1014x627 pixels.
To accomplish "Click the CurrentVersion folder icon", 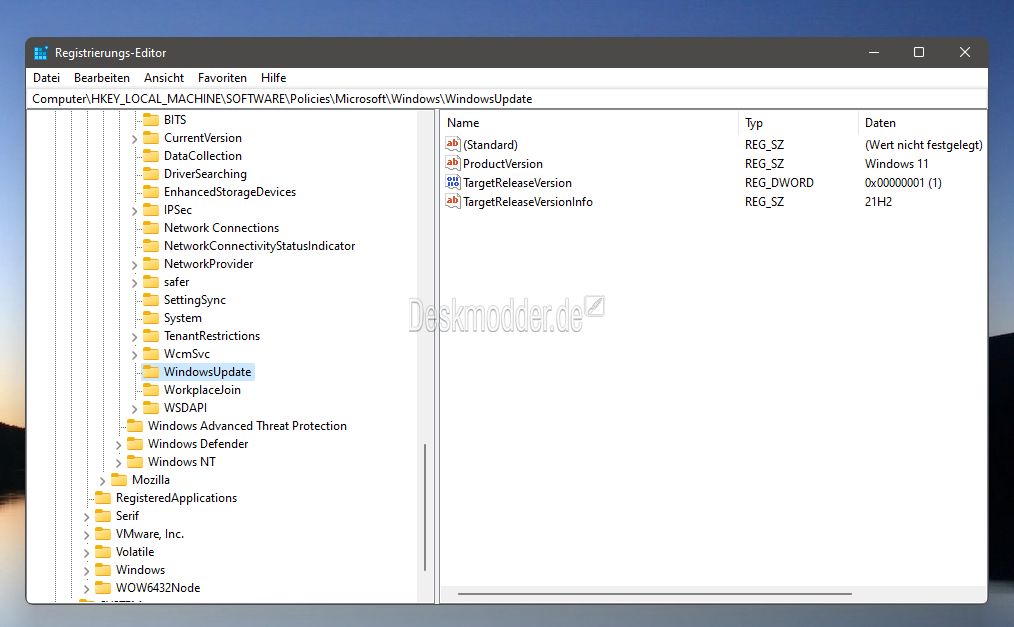I will pyautogui.click(x=151, y=138).
